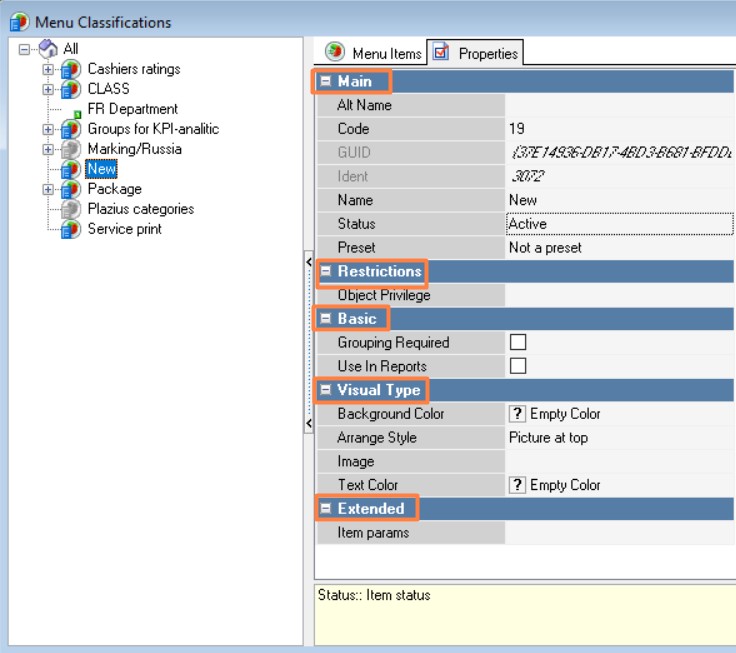Image resolution: width=736 pixels, height=653 pixels.
Task: Click the Ident value 3072
Action: coord(528,177)
